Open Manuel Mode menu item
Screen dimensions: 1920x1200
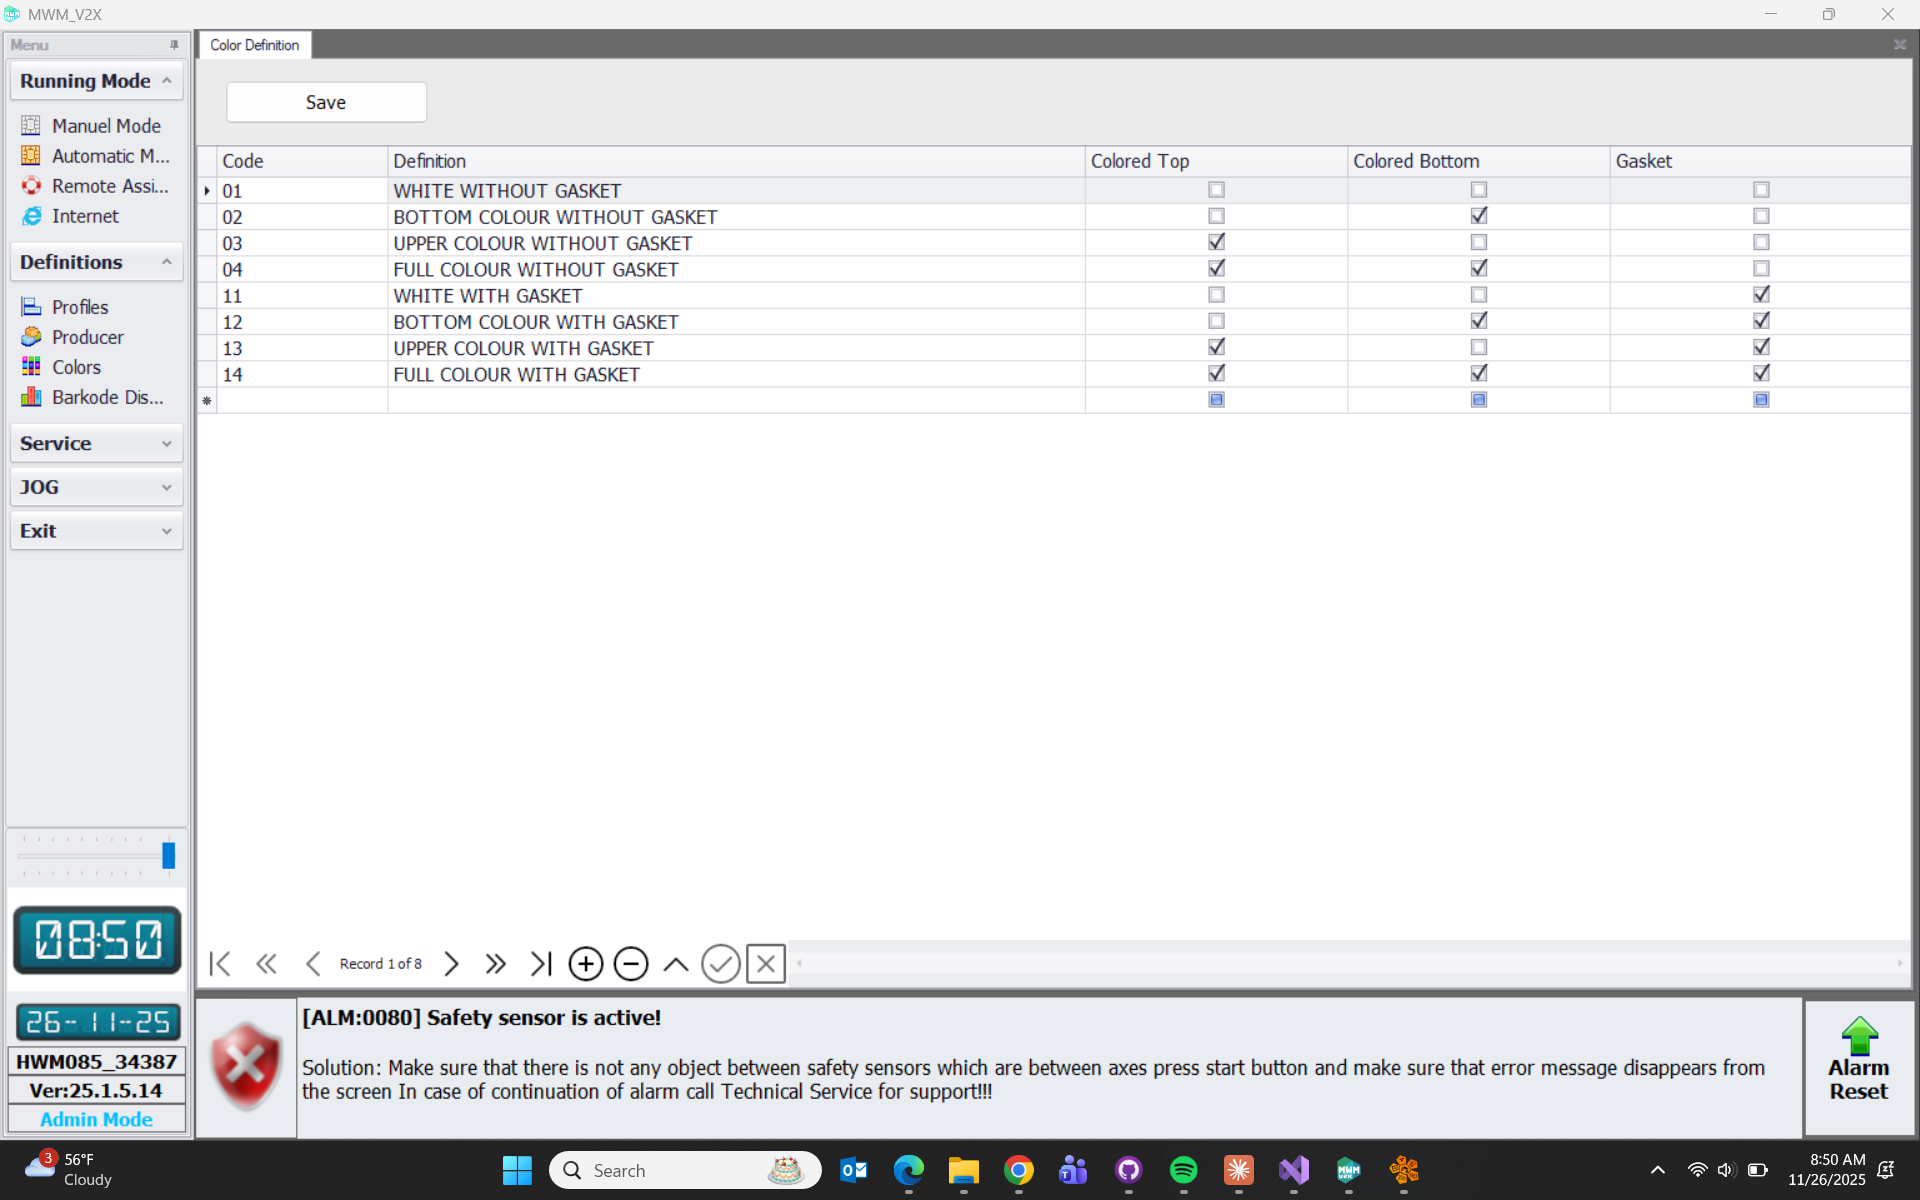pos(105,126)
